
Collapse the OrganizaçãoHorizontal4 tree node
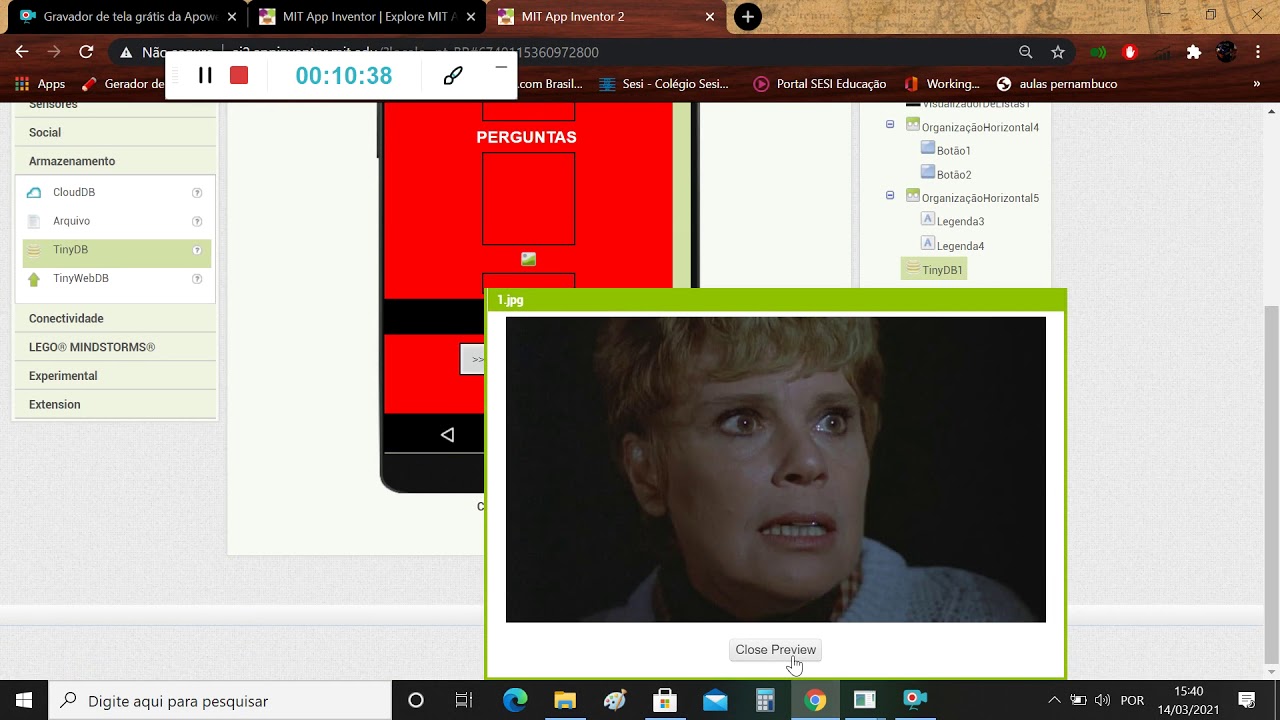[x=890, y=125]
